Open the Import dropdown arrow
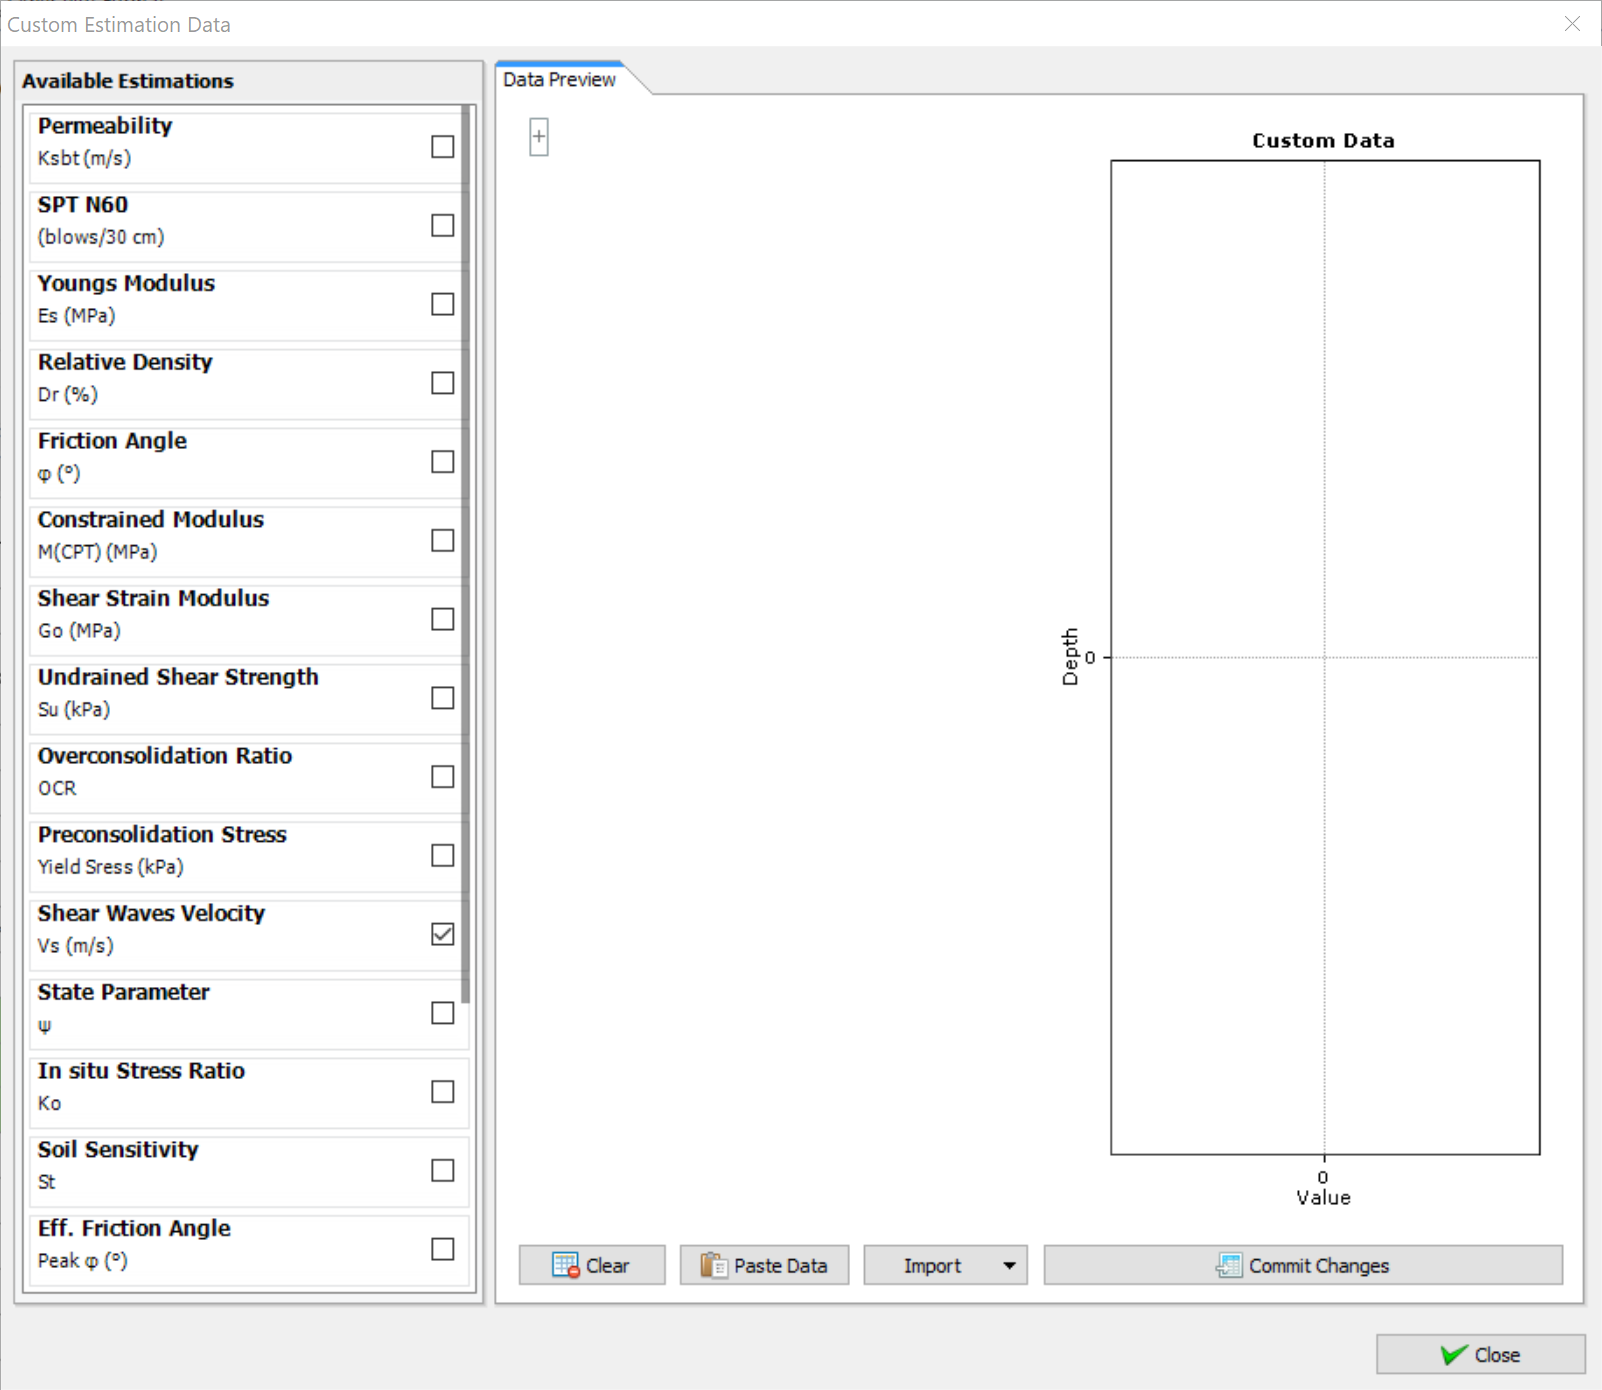 click(1009, 1265)
